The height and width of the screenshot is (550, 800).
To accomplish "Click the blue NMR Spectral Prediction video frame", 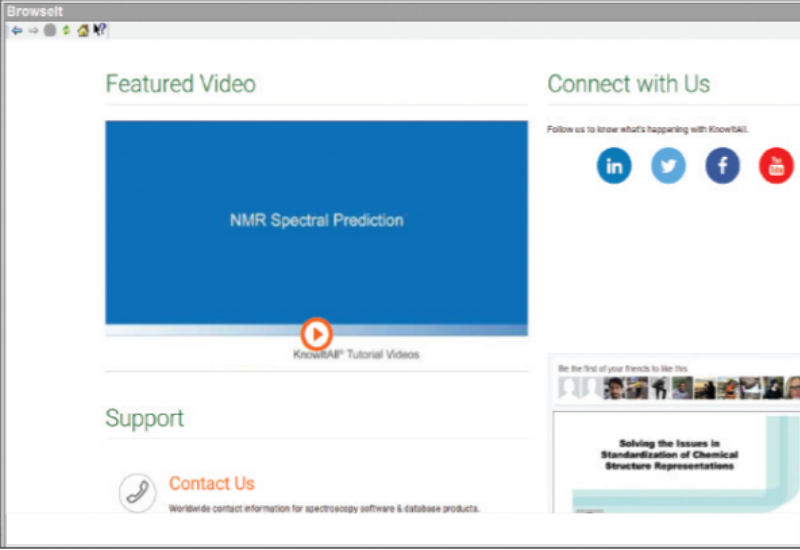I will pos(316,220).
